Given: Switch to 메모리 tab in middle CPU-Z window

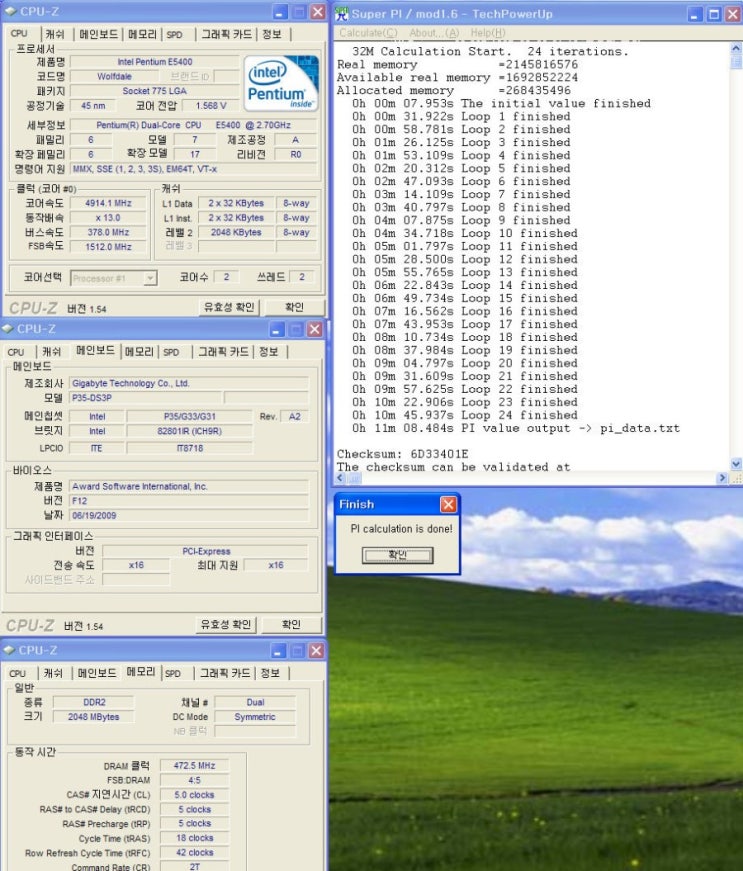Looking at the screenshot, I should pos(139,352).
